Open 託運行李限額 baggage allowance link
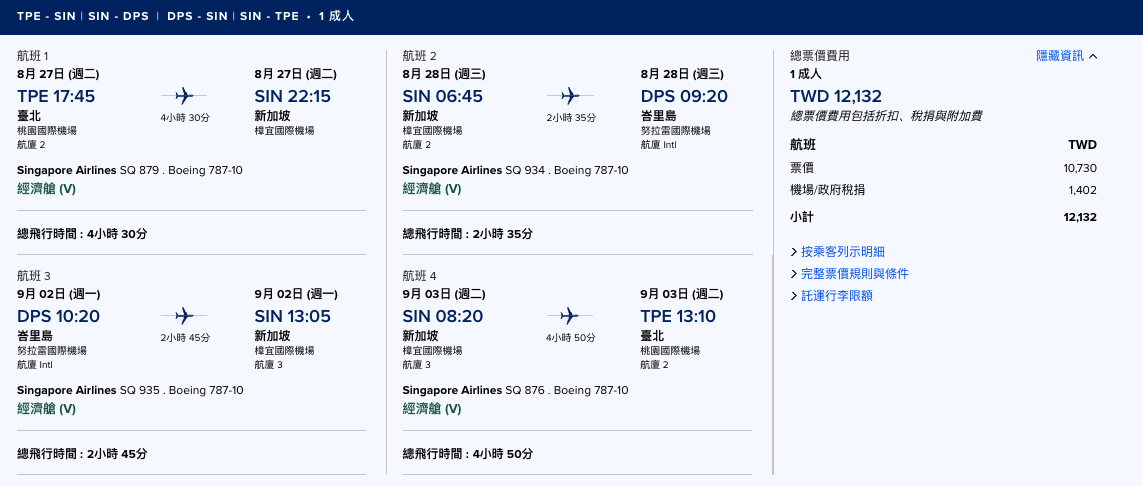Image resolution: width=1143 pixels, height=486 pixels. [836, 296]
